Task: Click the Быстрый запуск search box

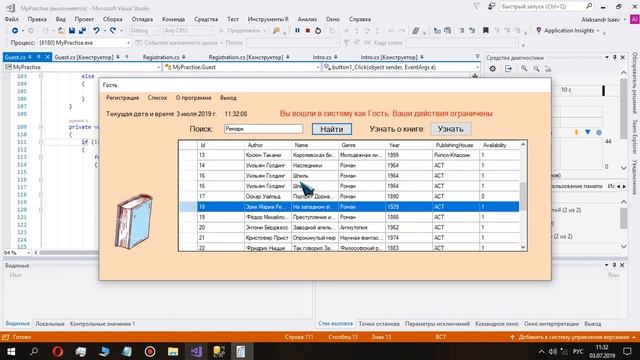Action: pos(547,7)
